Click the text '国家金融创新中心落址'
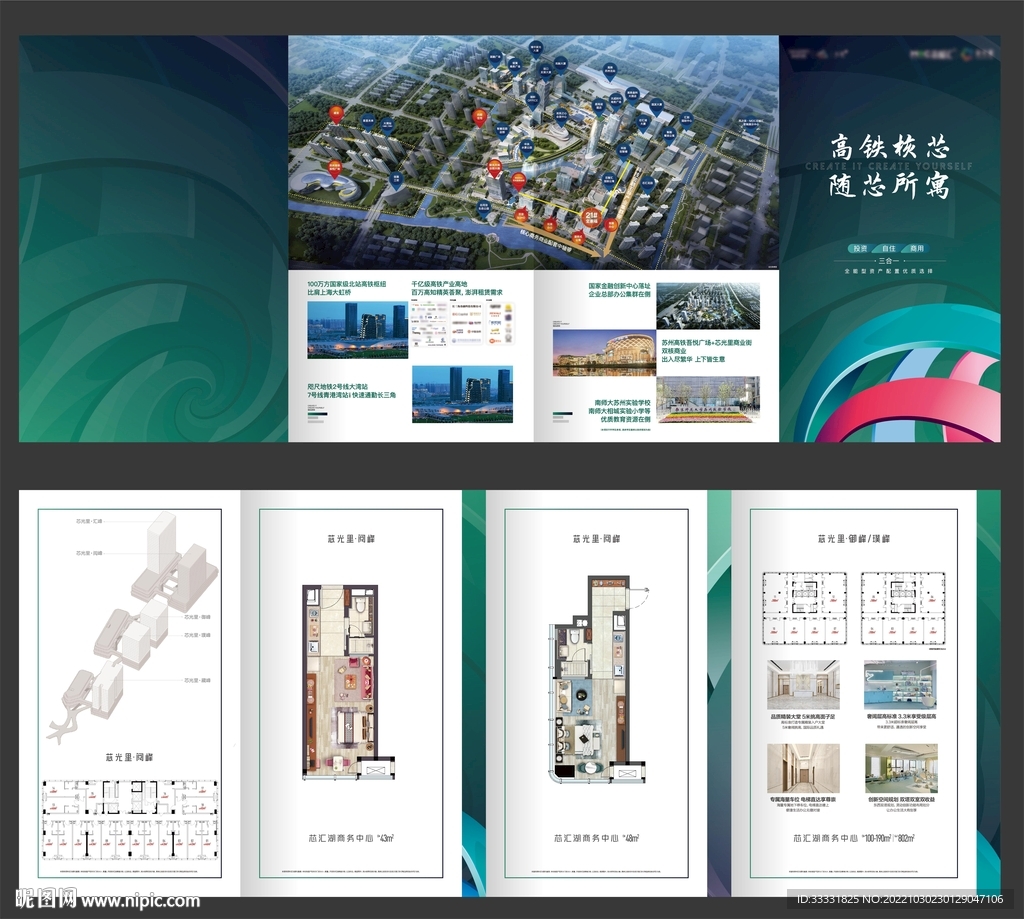 point(619,286)
